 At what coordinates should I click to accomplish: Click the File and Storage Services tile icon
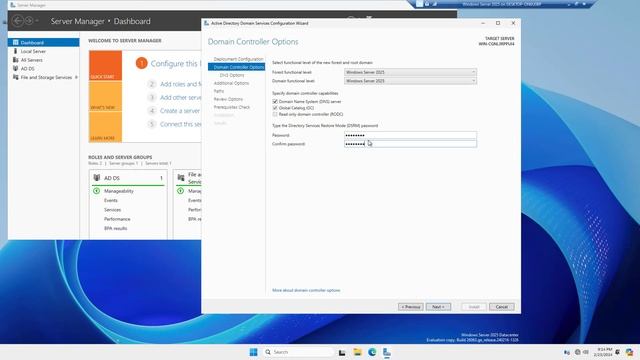click(x=181, y=178)
